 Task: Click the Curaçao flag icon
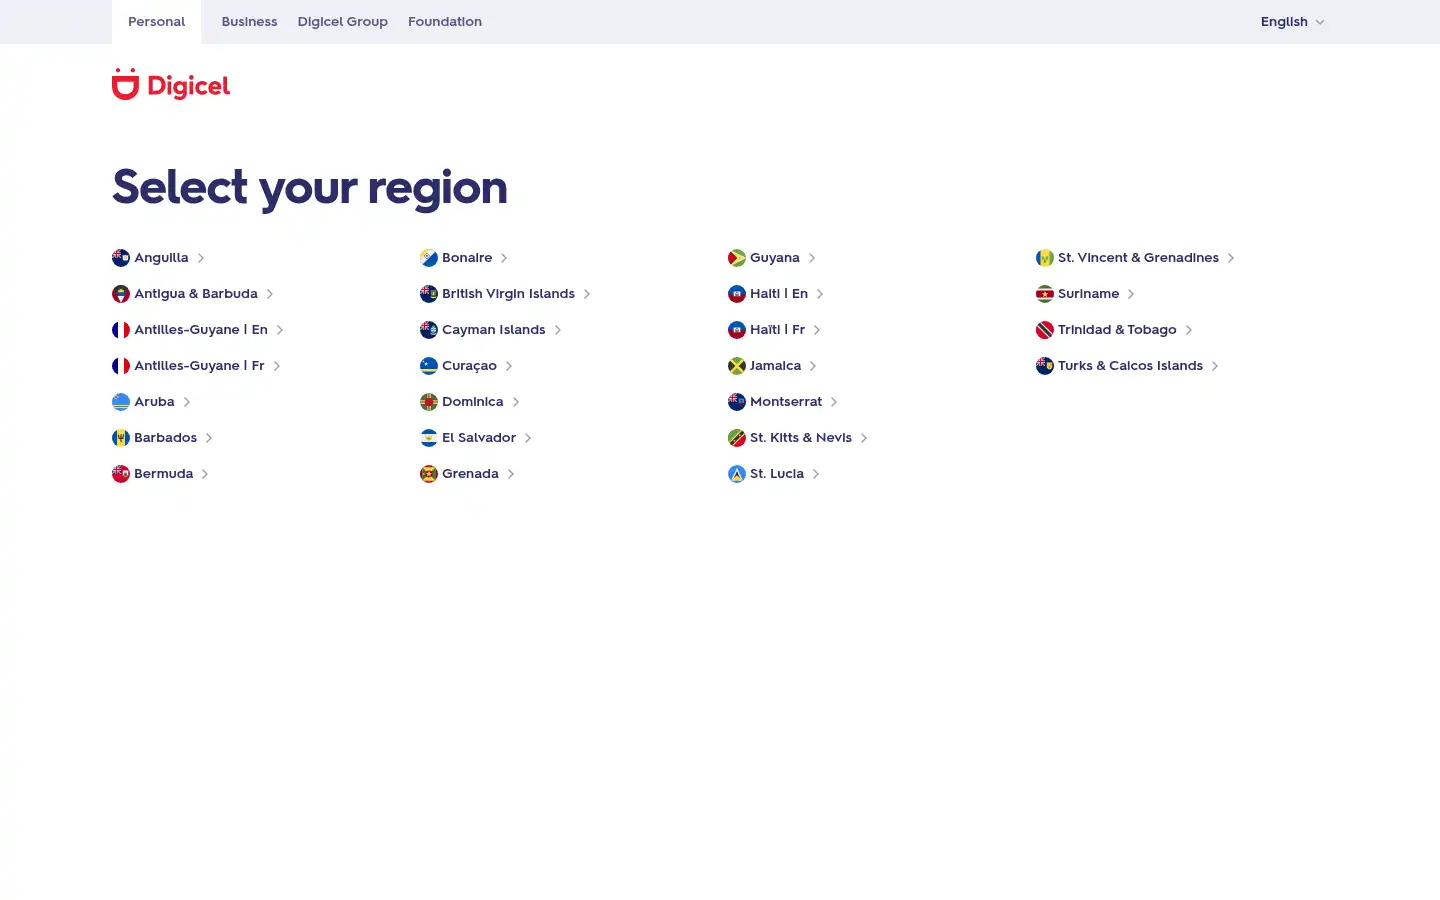(x=429, y=366)
